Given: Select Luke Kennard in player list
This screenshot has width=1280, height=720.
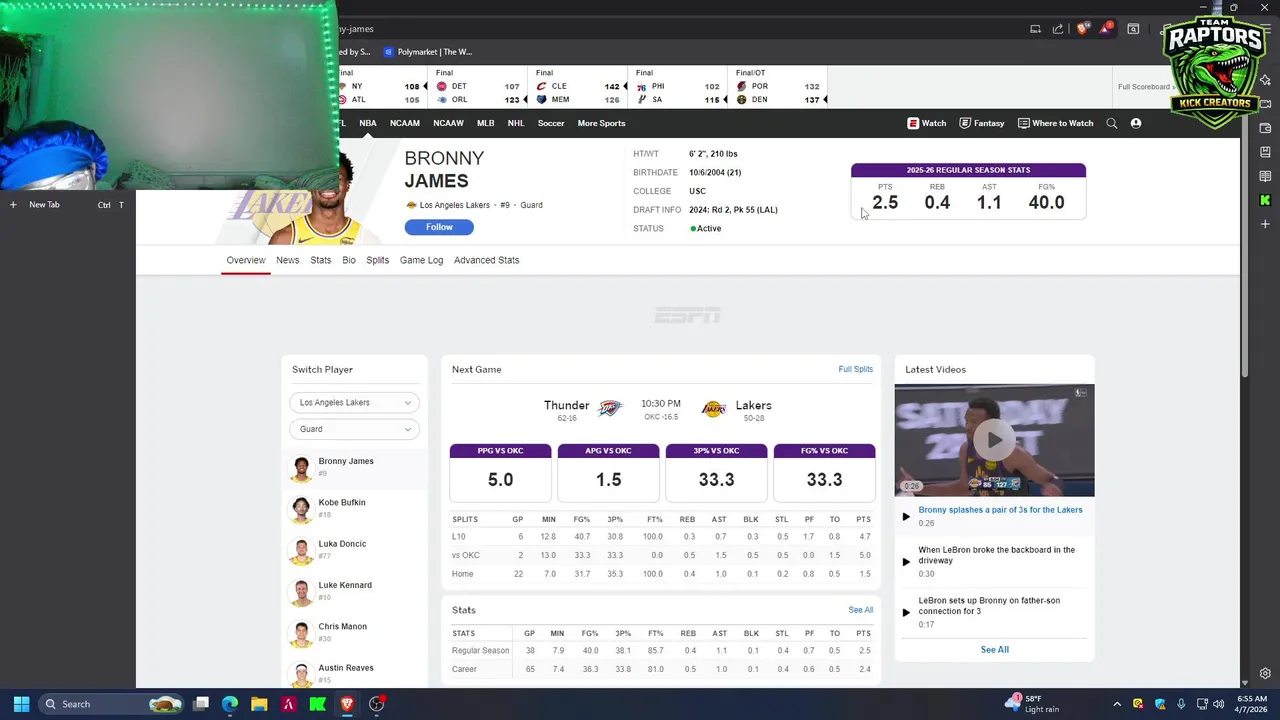Looking at the screenshot, I should 354,591.
